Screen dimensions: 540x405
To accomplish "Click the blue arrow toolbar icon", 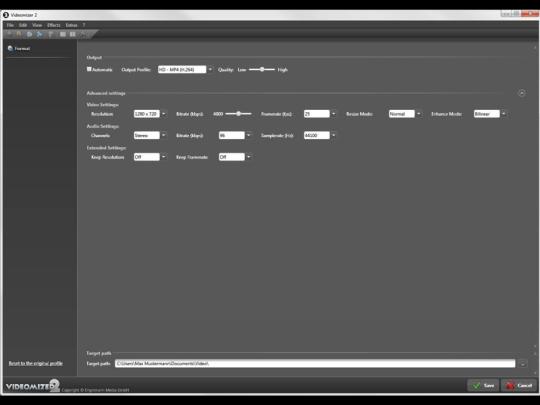I will (x=40, y=34).
